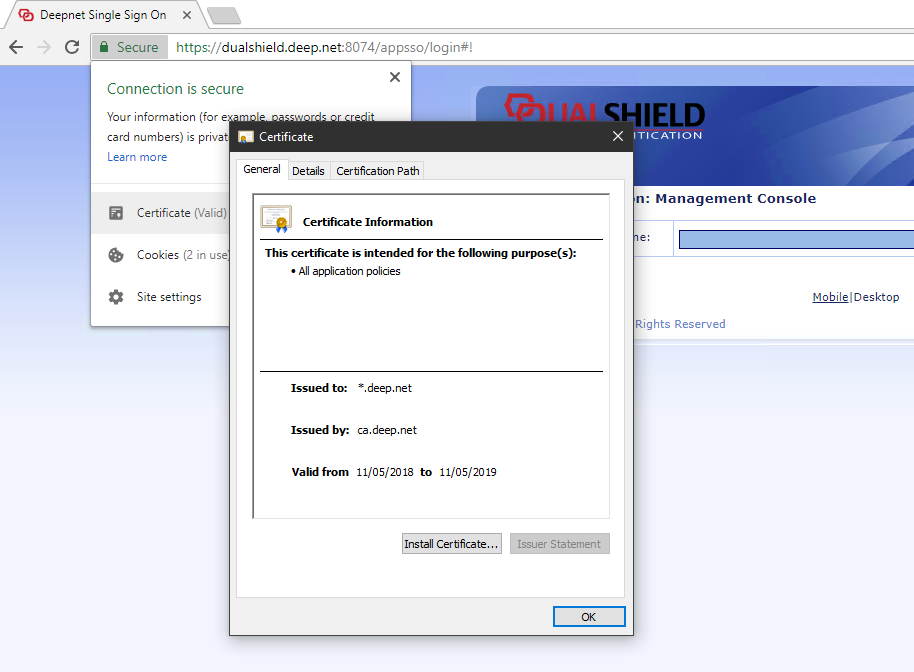Viewport: 914px width, 672px height.
Task: Click the expiry date 11/05/2019
Action: (x=468, y=472)
